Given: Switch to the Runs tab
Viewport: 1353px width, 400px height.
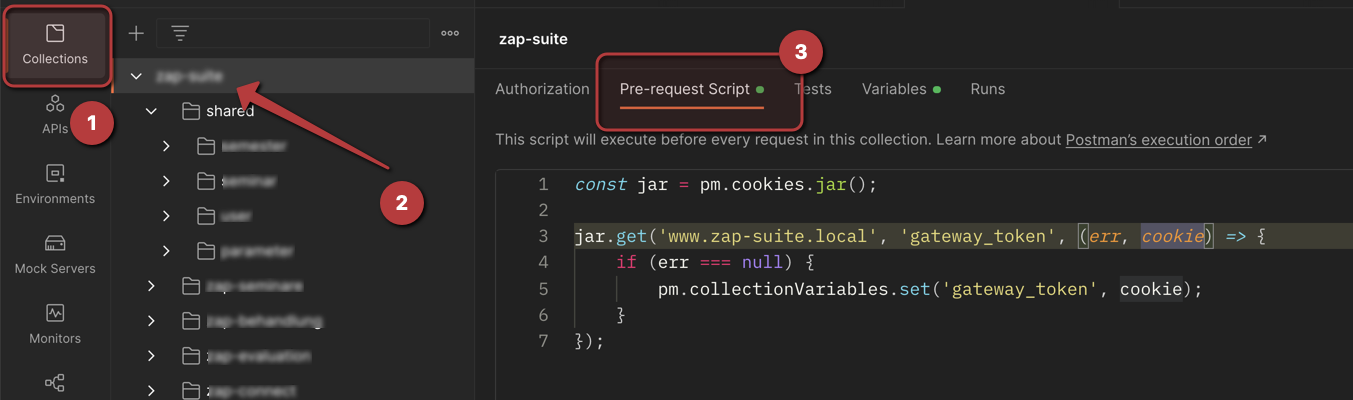Looking at the screenshot, I should [987, 89].
